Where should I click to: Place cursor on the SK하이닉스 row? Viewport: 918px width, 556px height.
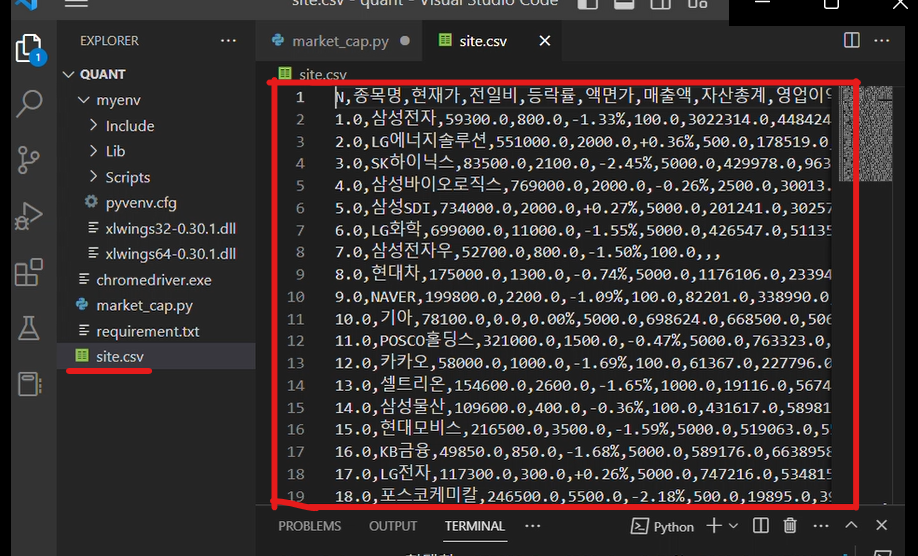pos(583,163)
